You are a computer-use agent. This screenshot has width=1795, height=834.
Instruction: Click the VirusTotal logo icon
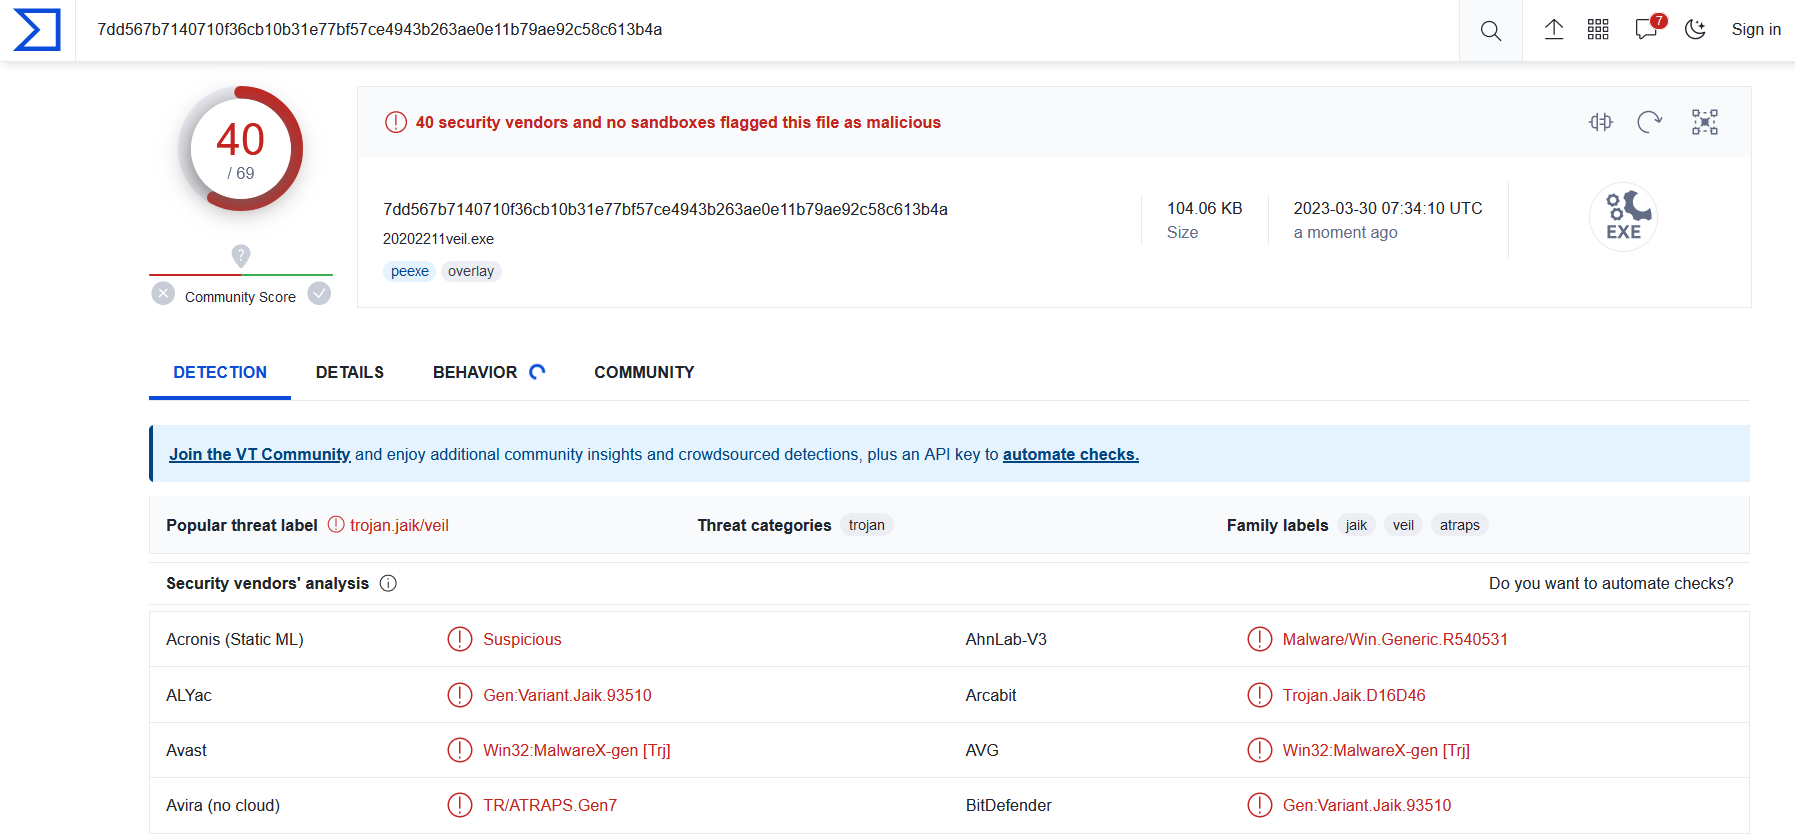click(x=37, y=30)
